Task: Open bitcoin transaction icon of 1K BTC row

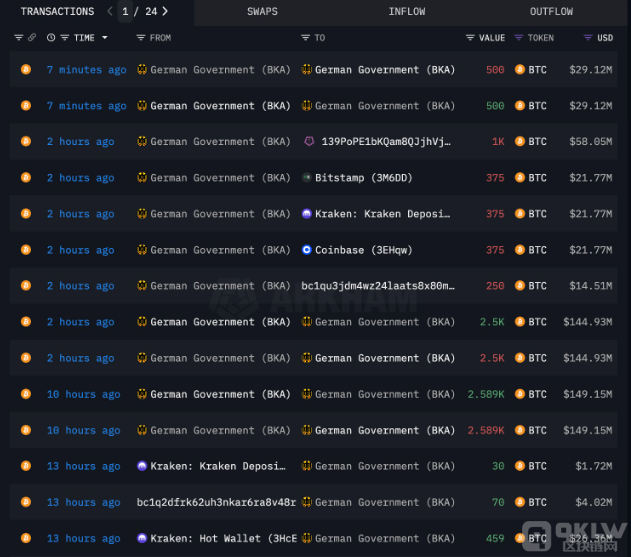Action: coord(26,142)
